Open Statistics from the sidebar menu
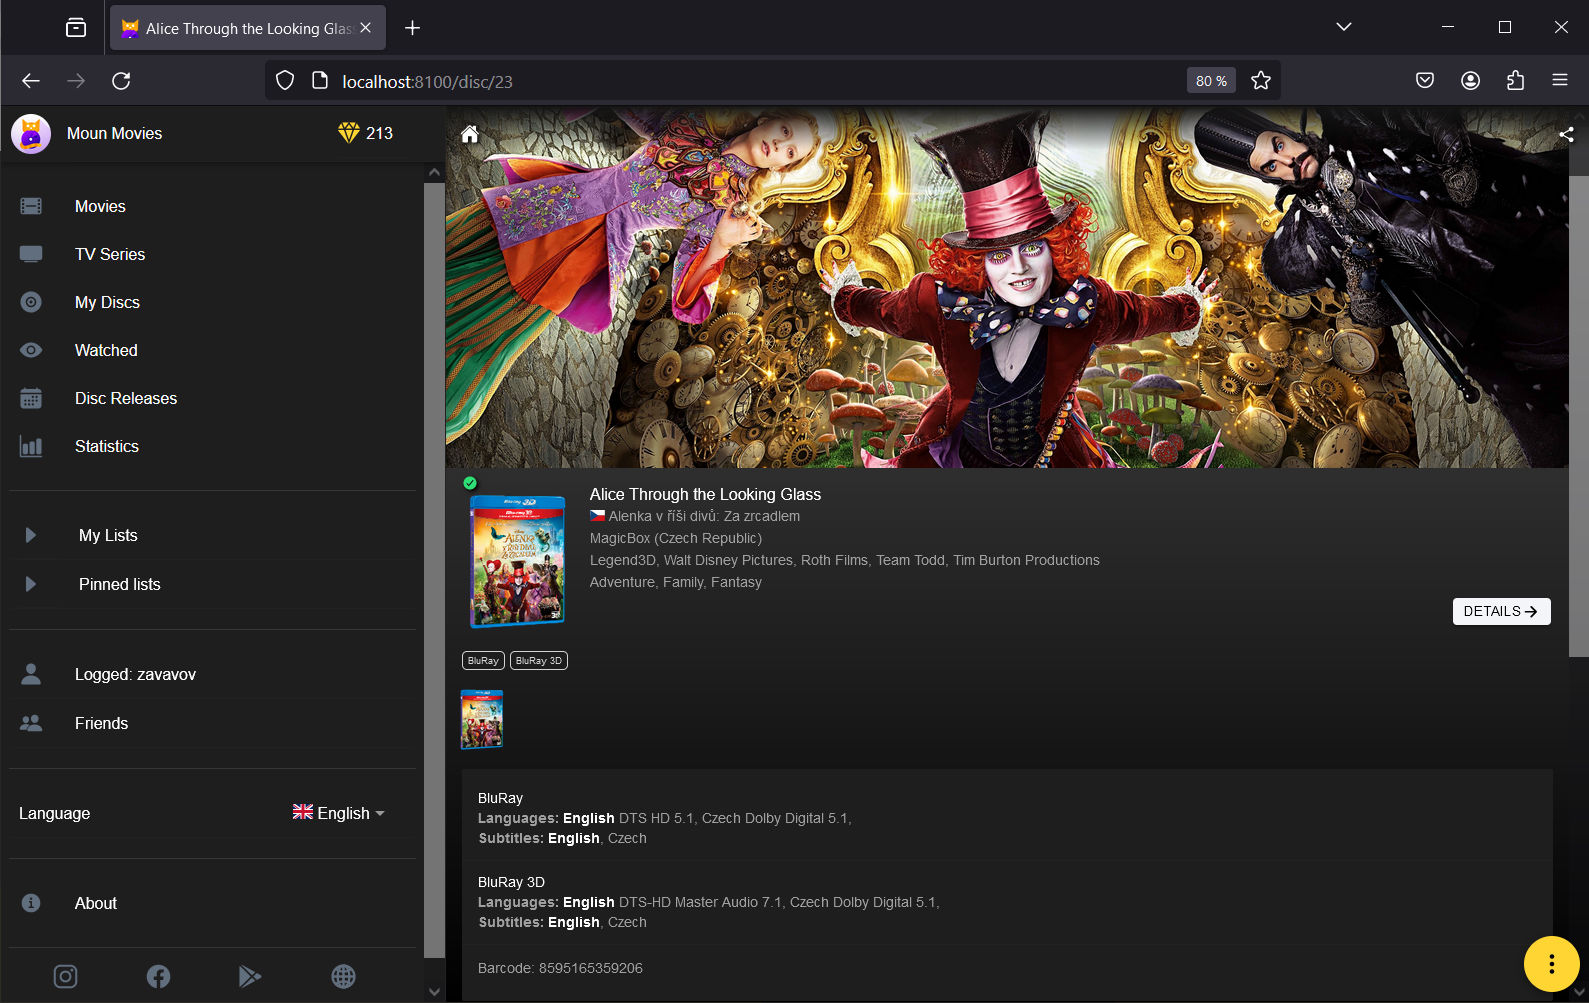The width and height of the screenshot is (1589, 1003). [106, 446]
